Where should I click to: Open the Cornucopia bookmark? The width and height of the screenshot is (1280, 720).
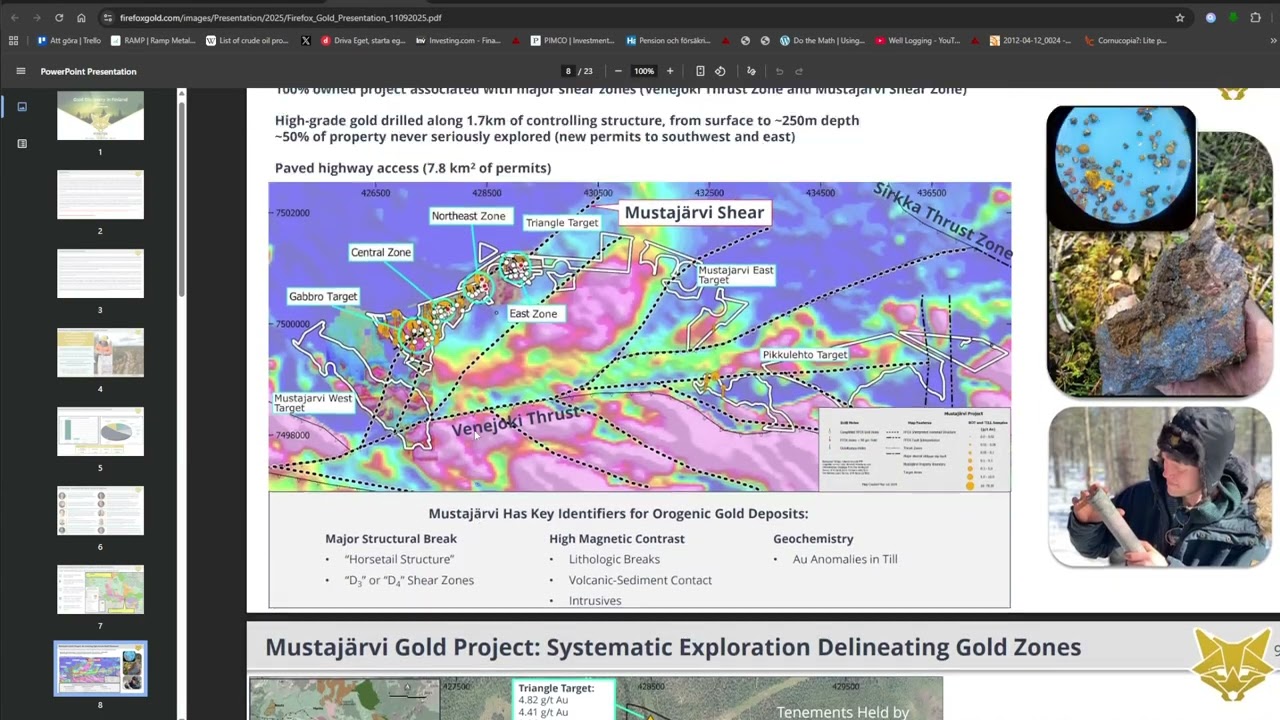pos(1125,41)
